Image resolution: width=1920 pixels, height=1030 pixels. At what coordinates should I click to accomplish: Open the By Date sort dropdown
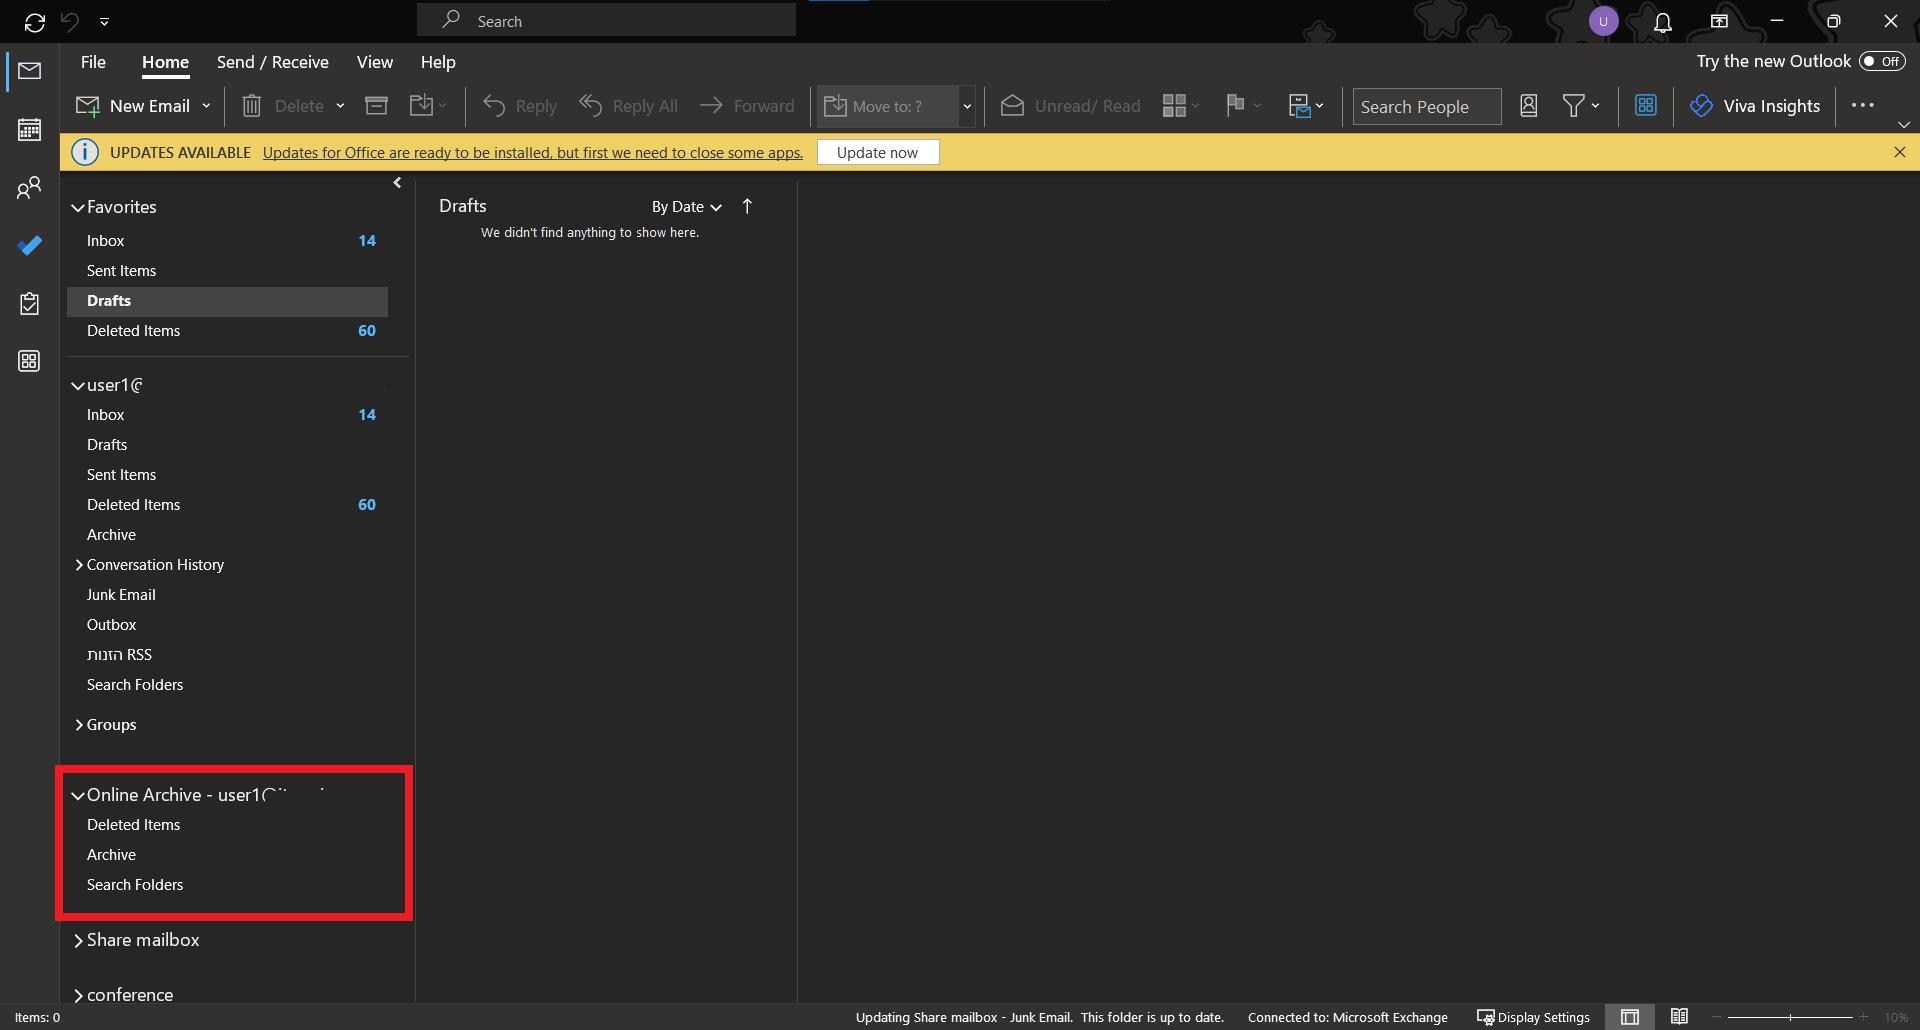click(x=686, y=207)
